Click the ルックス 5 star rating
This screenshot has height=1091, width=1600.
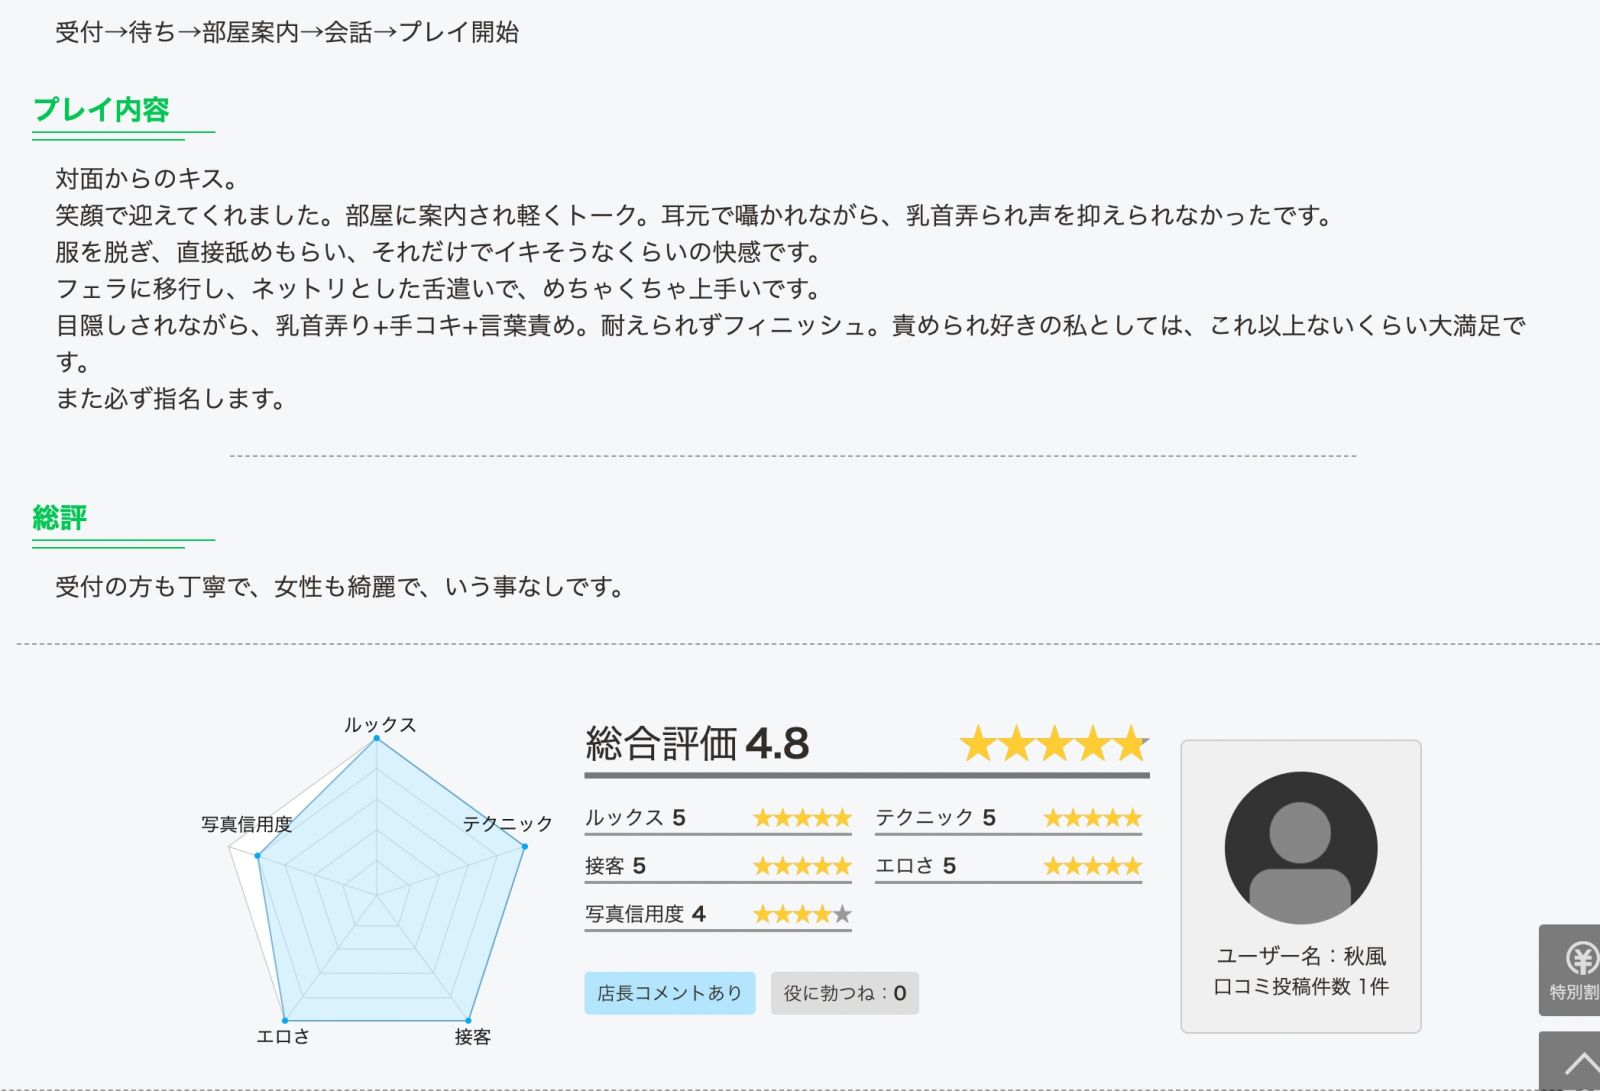point(802,818)
